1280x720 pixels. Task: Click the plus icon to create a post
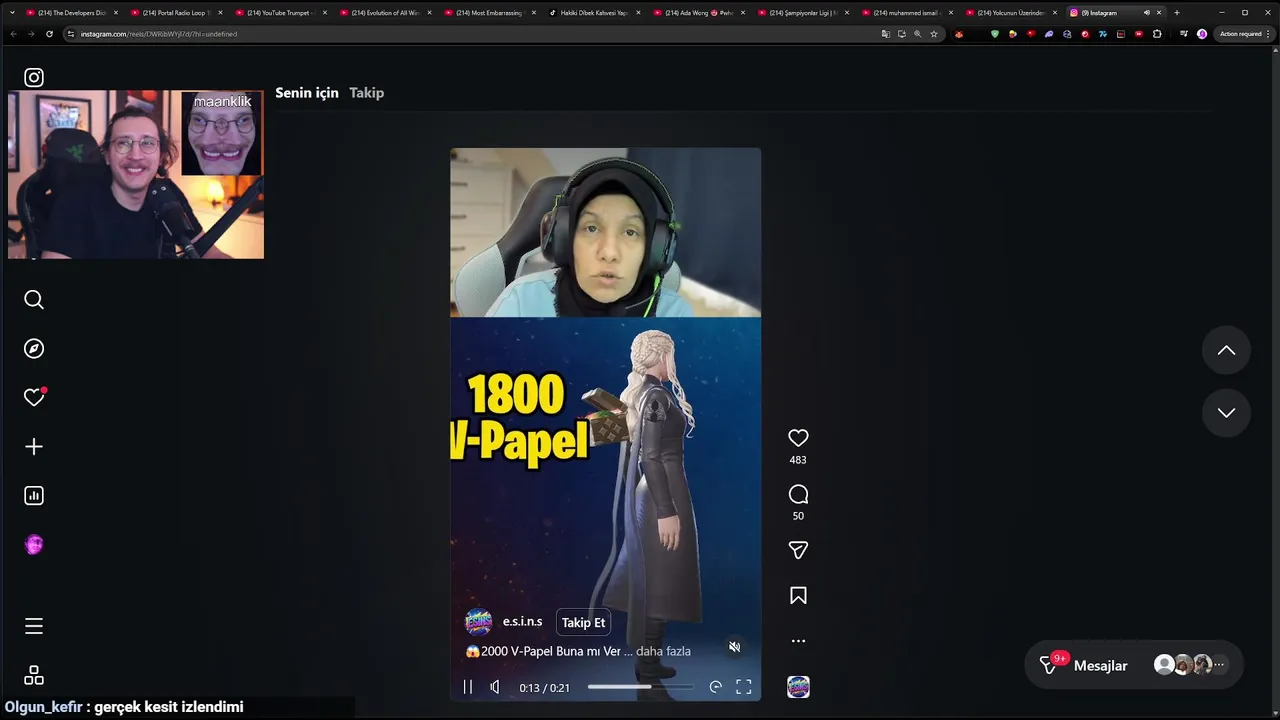point(34,447)
